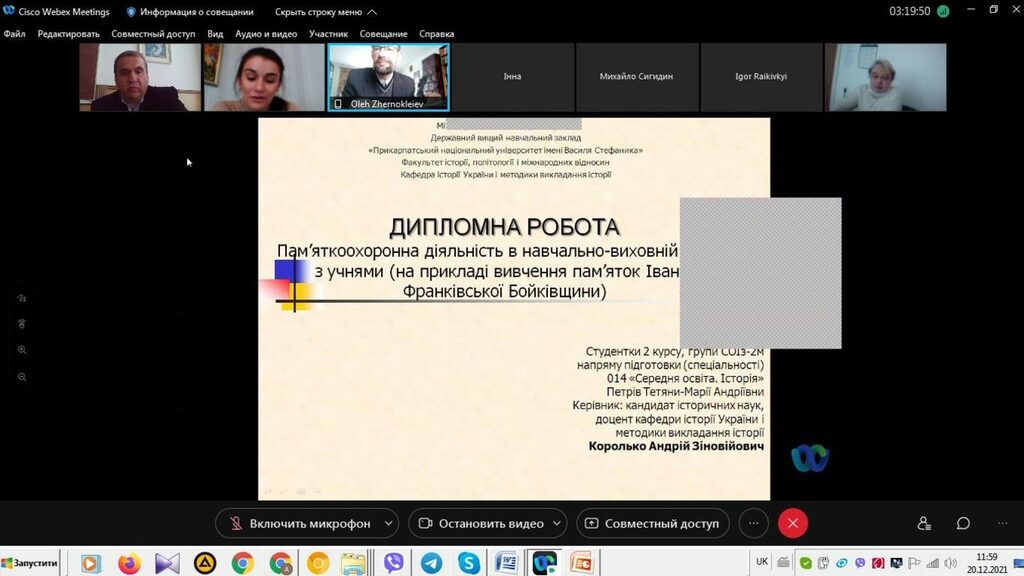Screen dimensions: 1024x576
Task: Open the Аудио и видео menu
Action: (x=266, y=34)
